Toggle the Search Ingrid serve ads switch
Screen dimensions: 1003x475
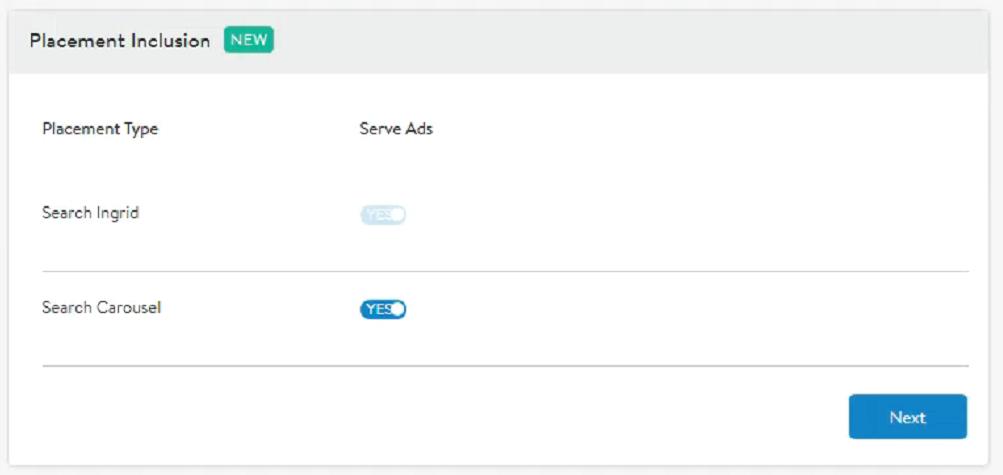(383, 214)
